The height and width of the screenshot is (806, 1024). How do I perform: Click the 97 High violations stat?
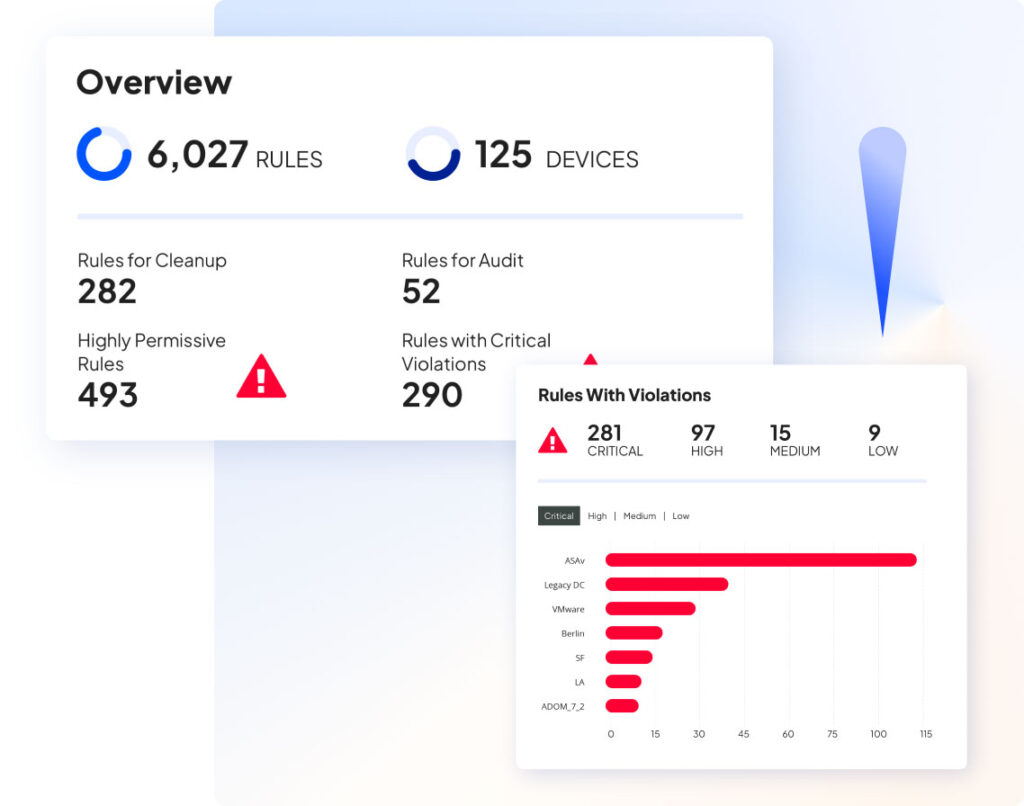pyautogui.click(x=703, y=440)
